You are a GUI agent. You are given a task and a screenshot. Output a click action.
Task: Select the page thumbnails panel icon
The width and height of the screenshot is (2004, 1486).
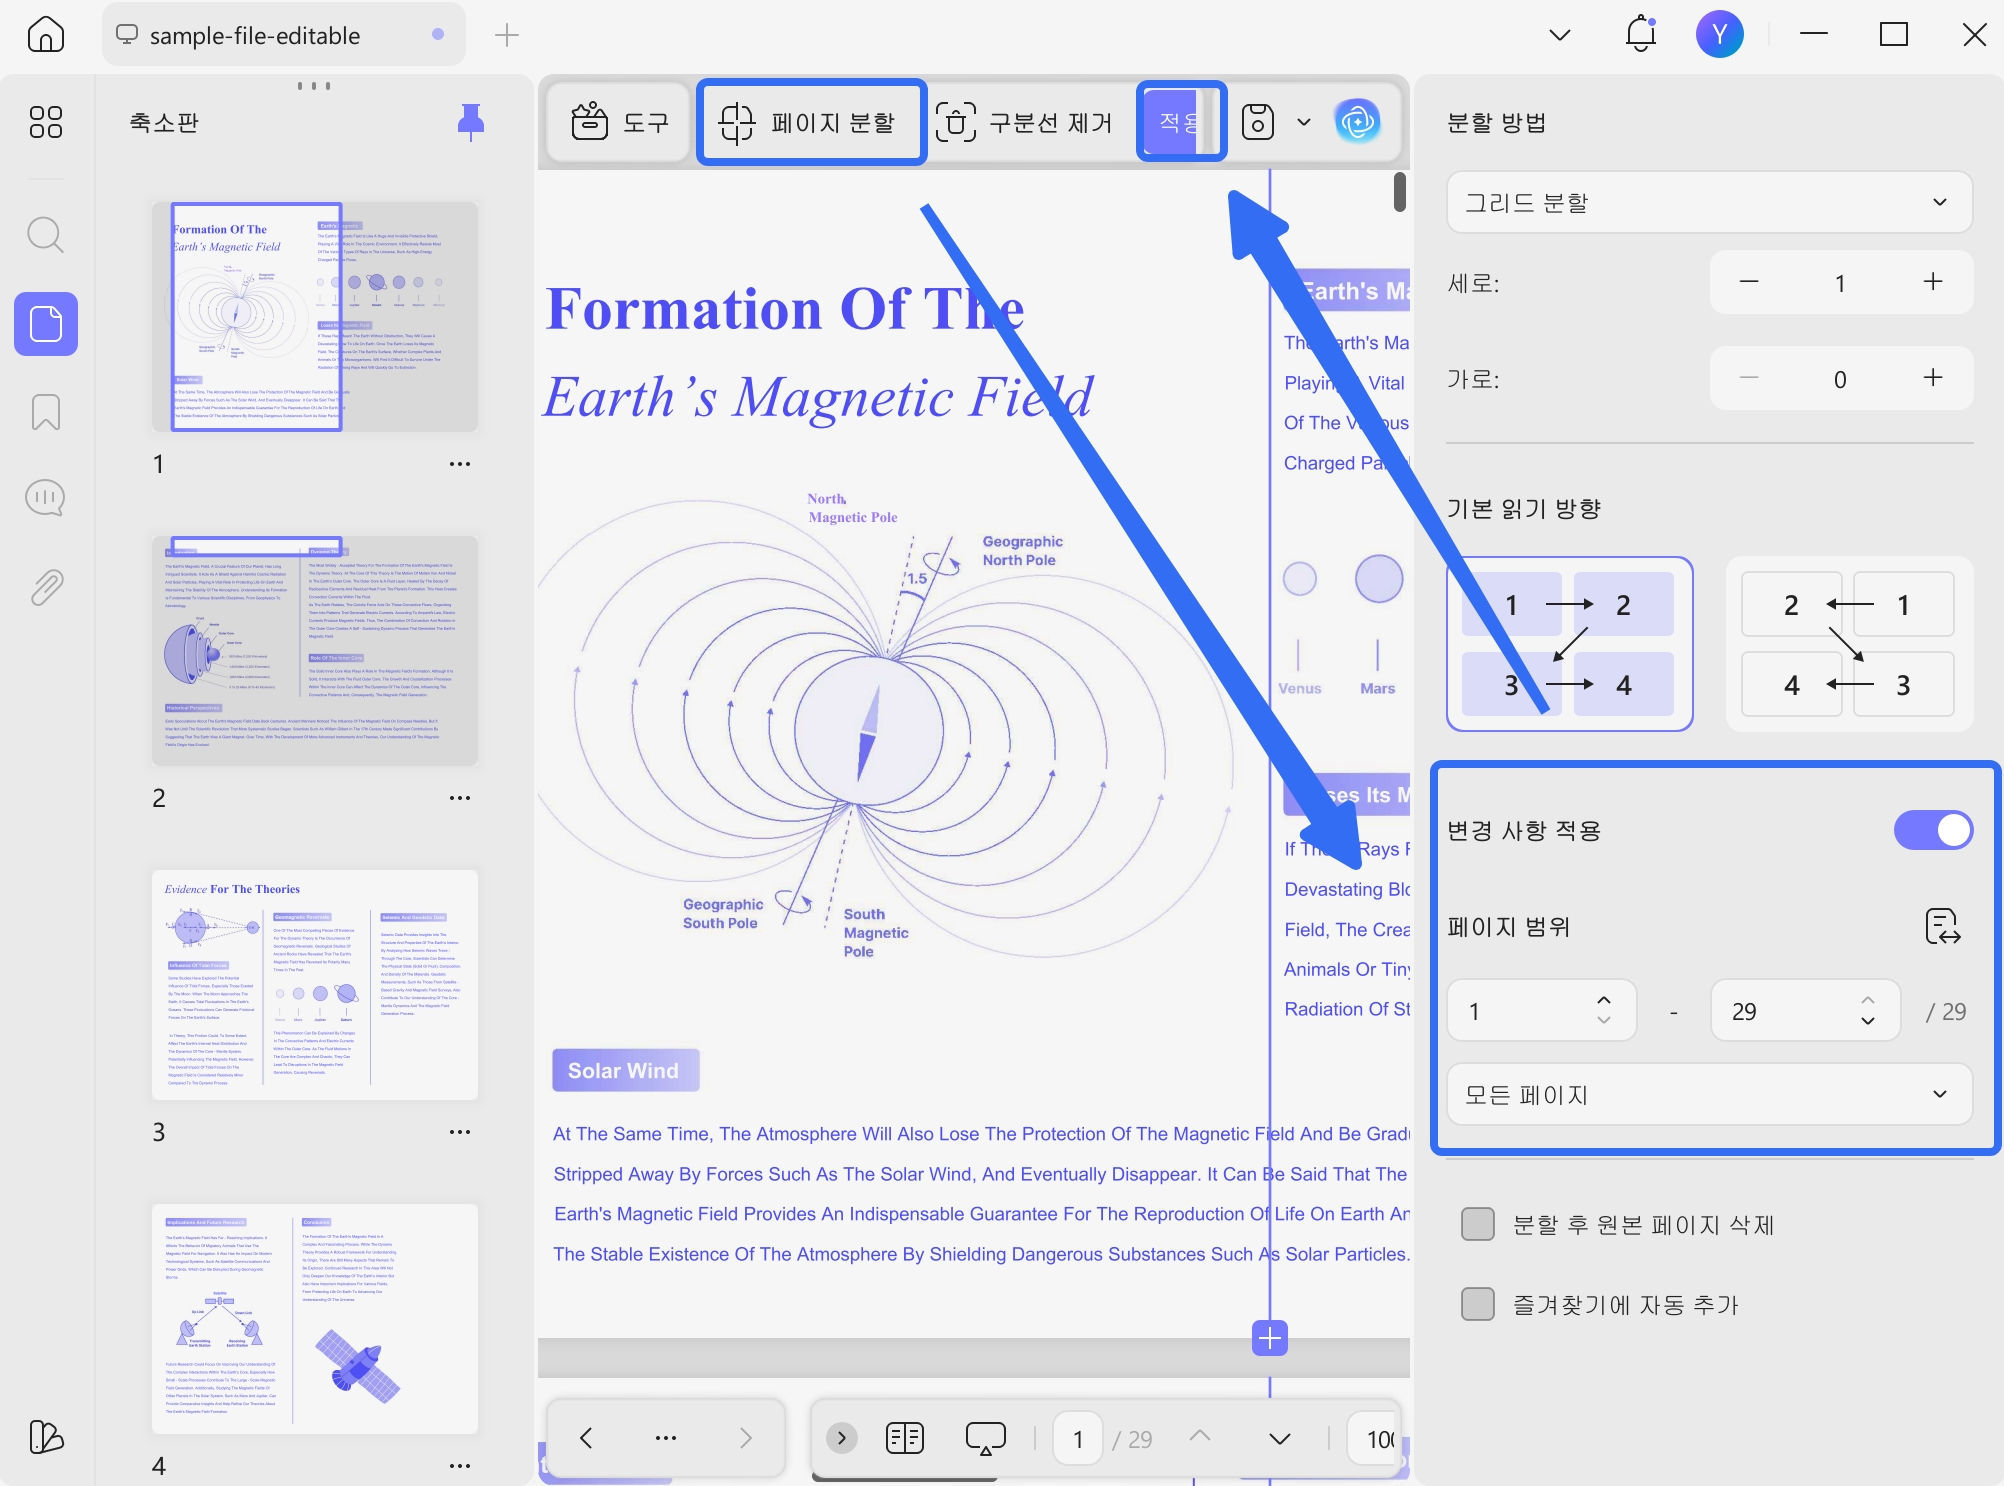point(46,324)
